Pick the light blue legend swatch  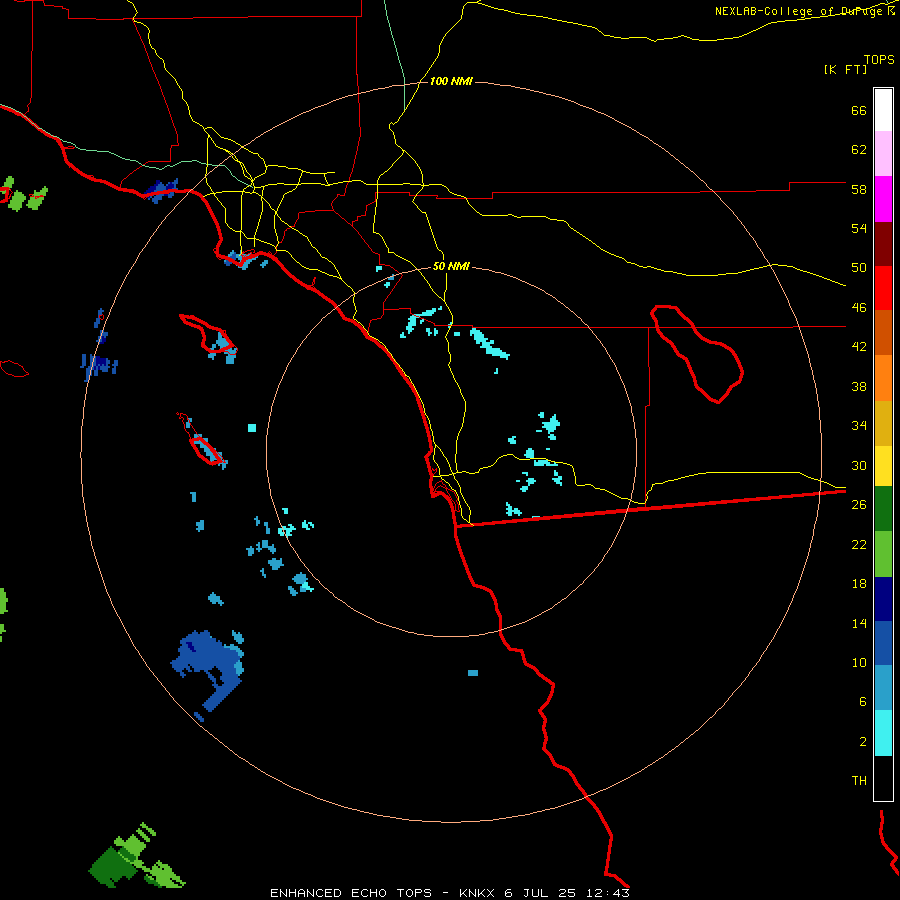(883, 688)
